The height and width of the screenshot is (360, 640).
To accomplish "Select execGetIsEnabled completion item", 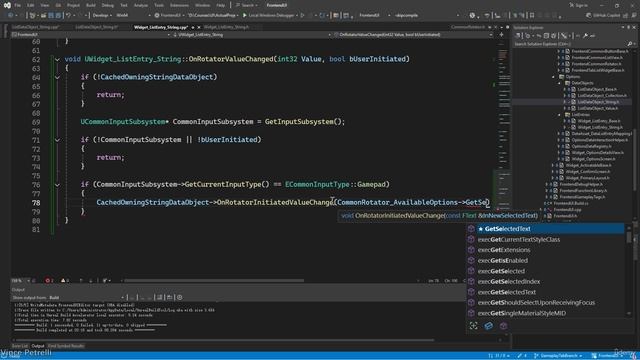I will point(545,260).
